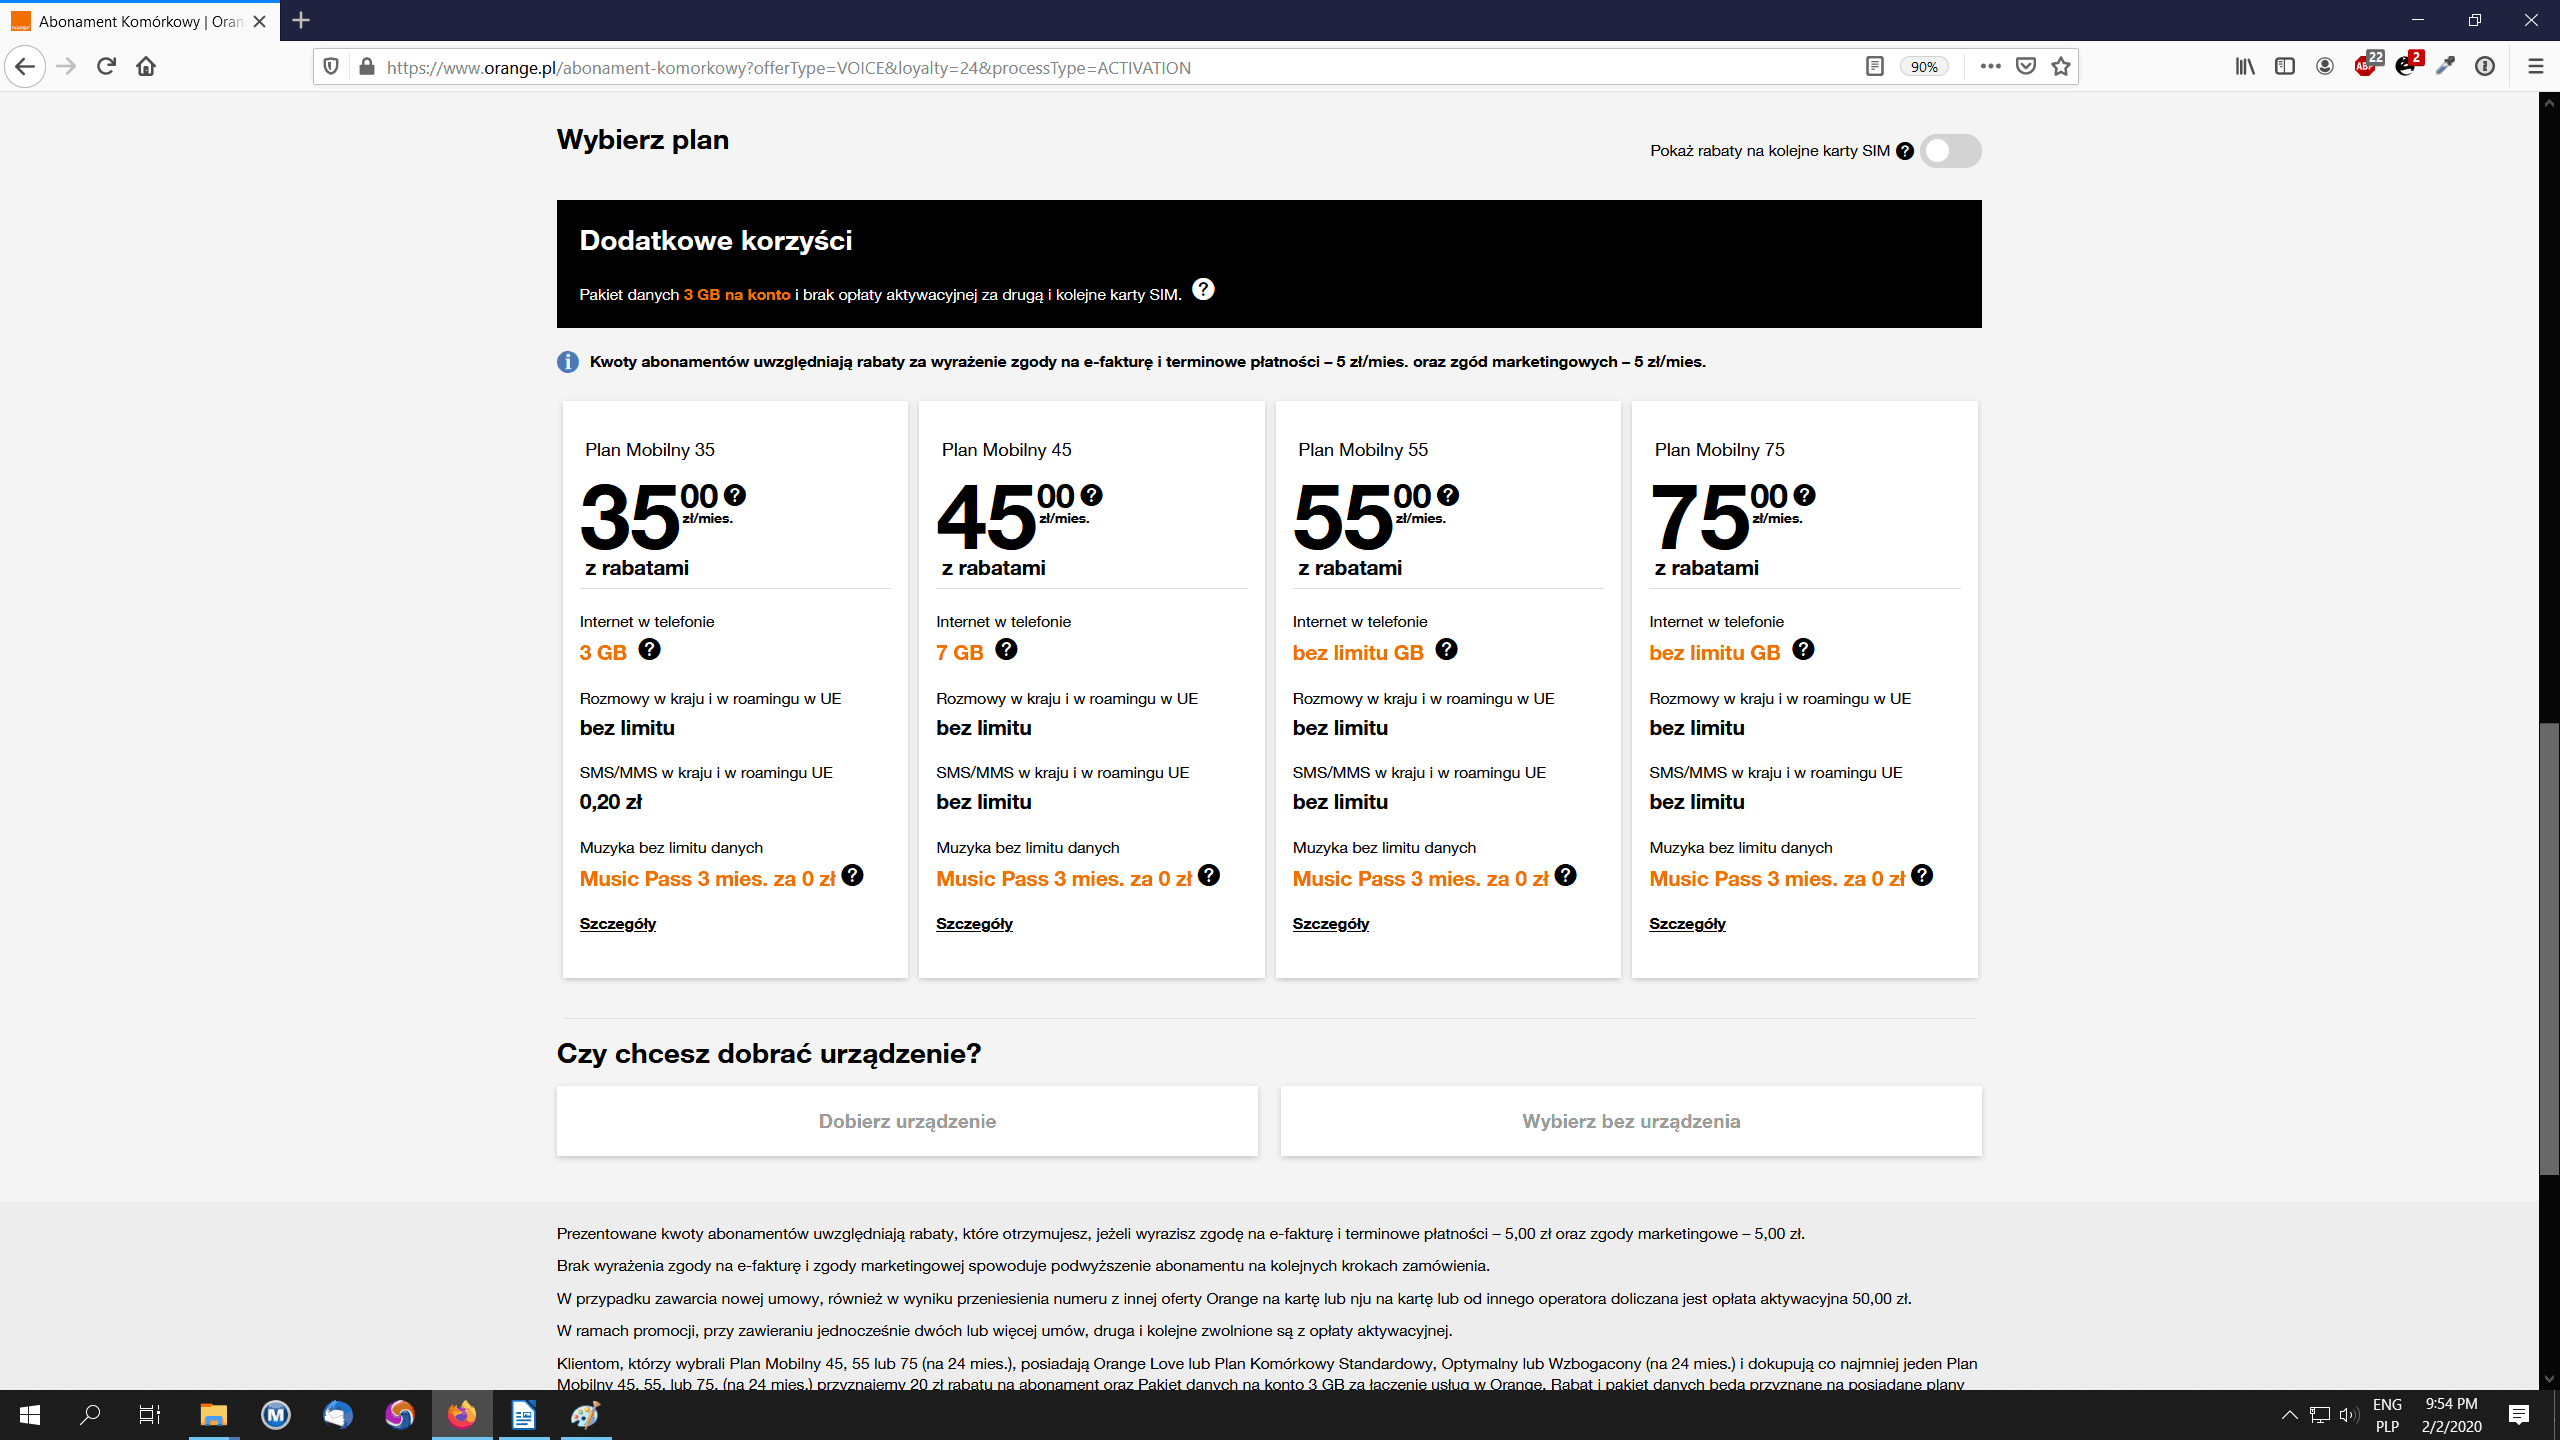2560x1440 pixels.
Task: Open the Paint app on the taskbar
Action: [585, 1415]
